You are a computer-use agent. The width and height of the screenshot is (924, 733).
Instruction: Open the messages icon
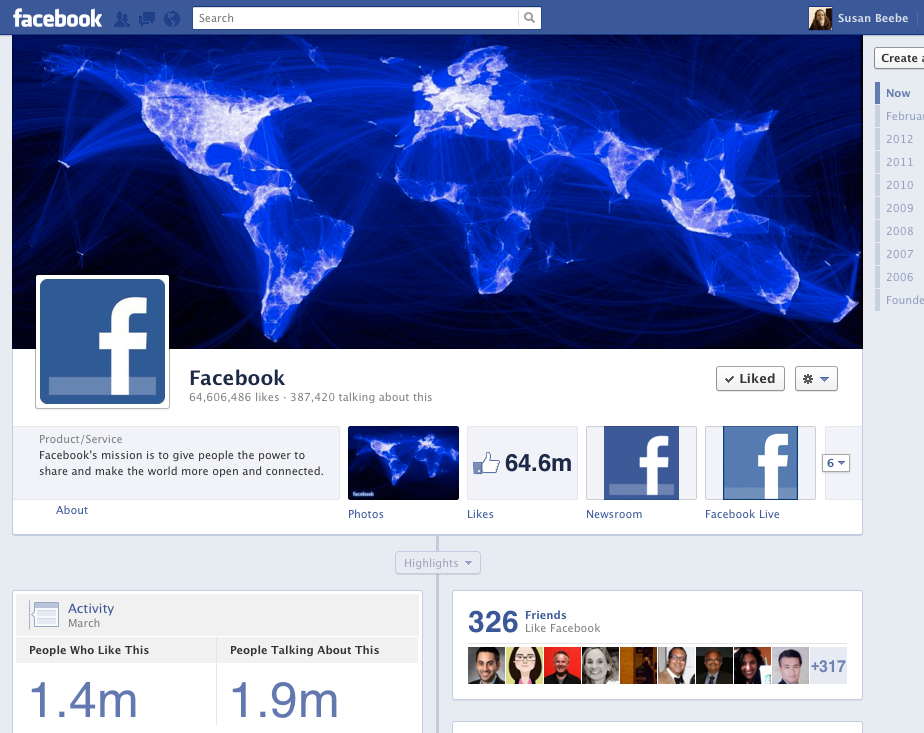click(x=147, y=19)
